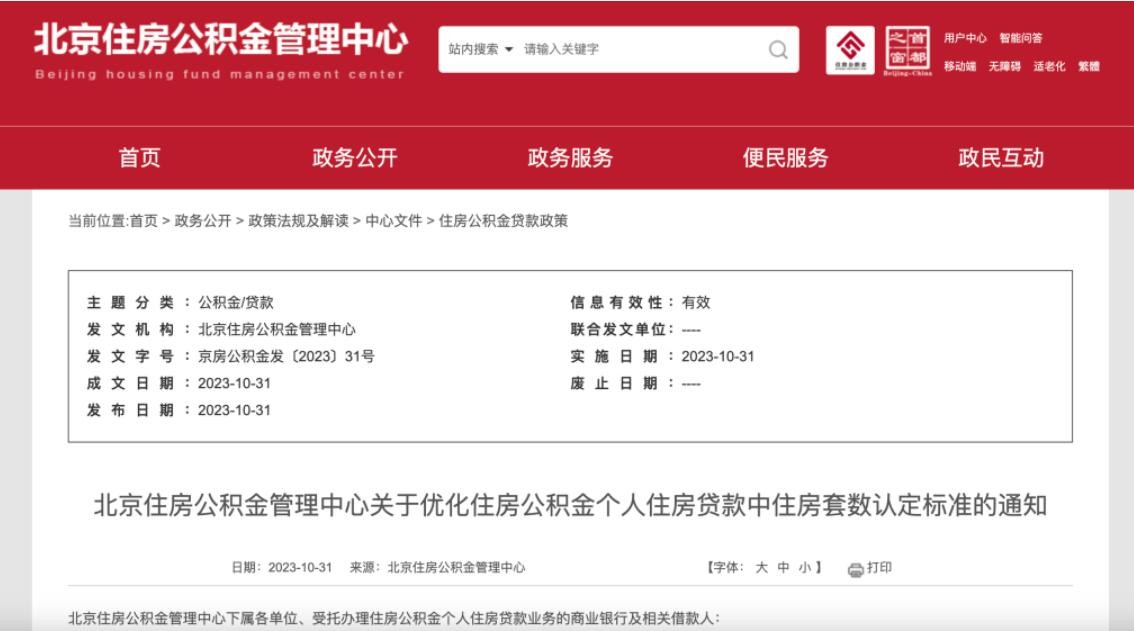Click 政策法规及解读 in breadcrumb

pos(298,221)
